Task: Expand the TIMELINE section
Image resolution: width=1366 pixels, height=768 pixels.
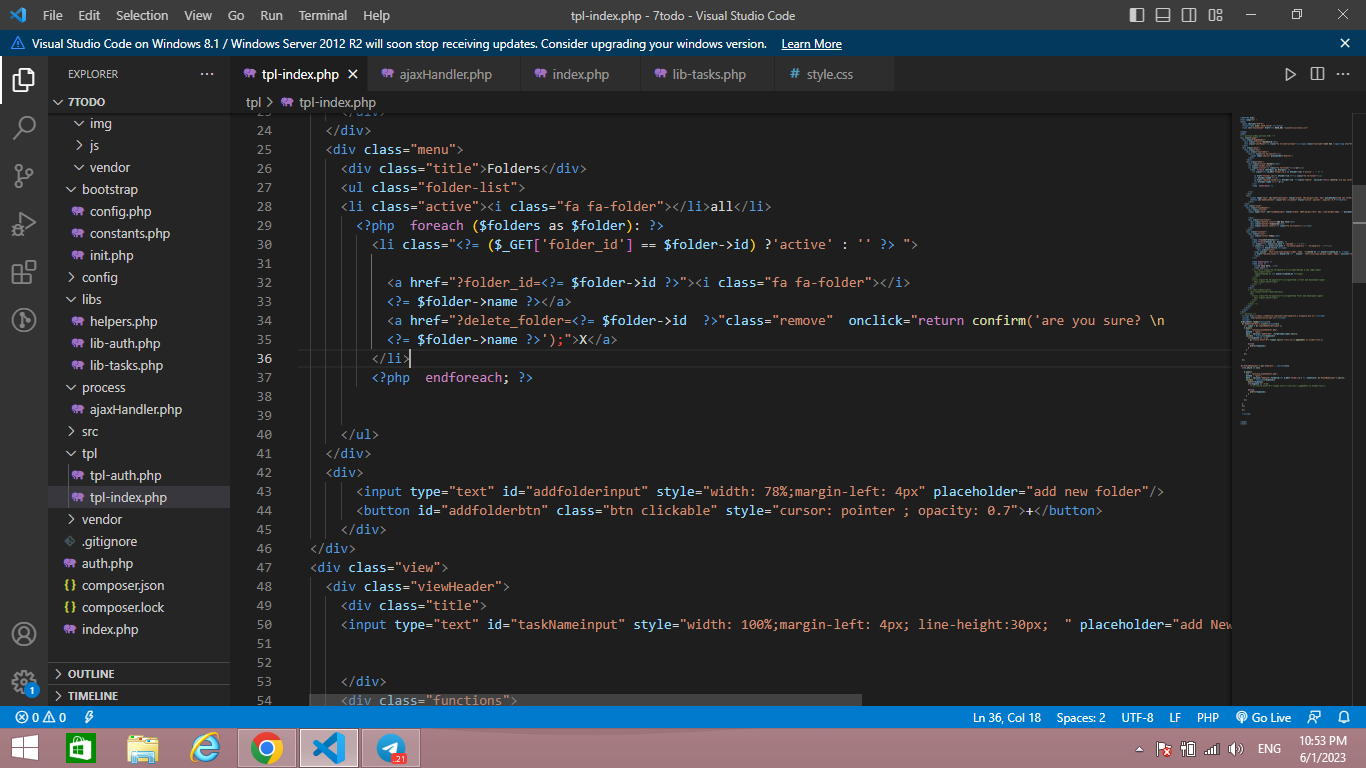Action: click(139, 696)
